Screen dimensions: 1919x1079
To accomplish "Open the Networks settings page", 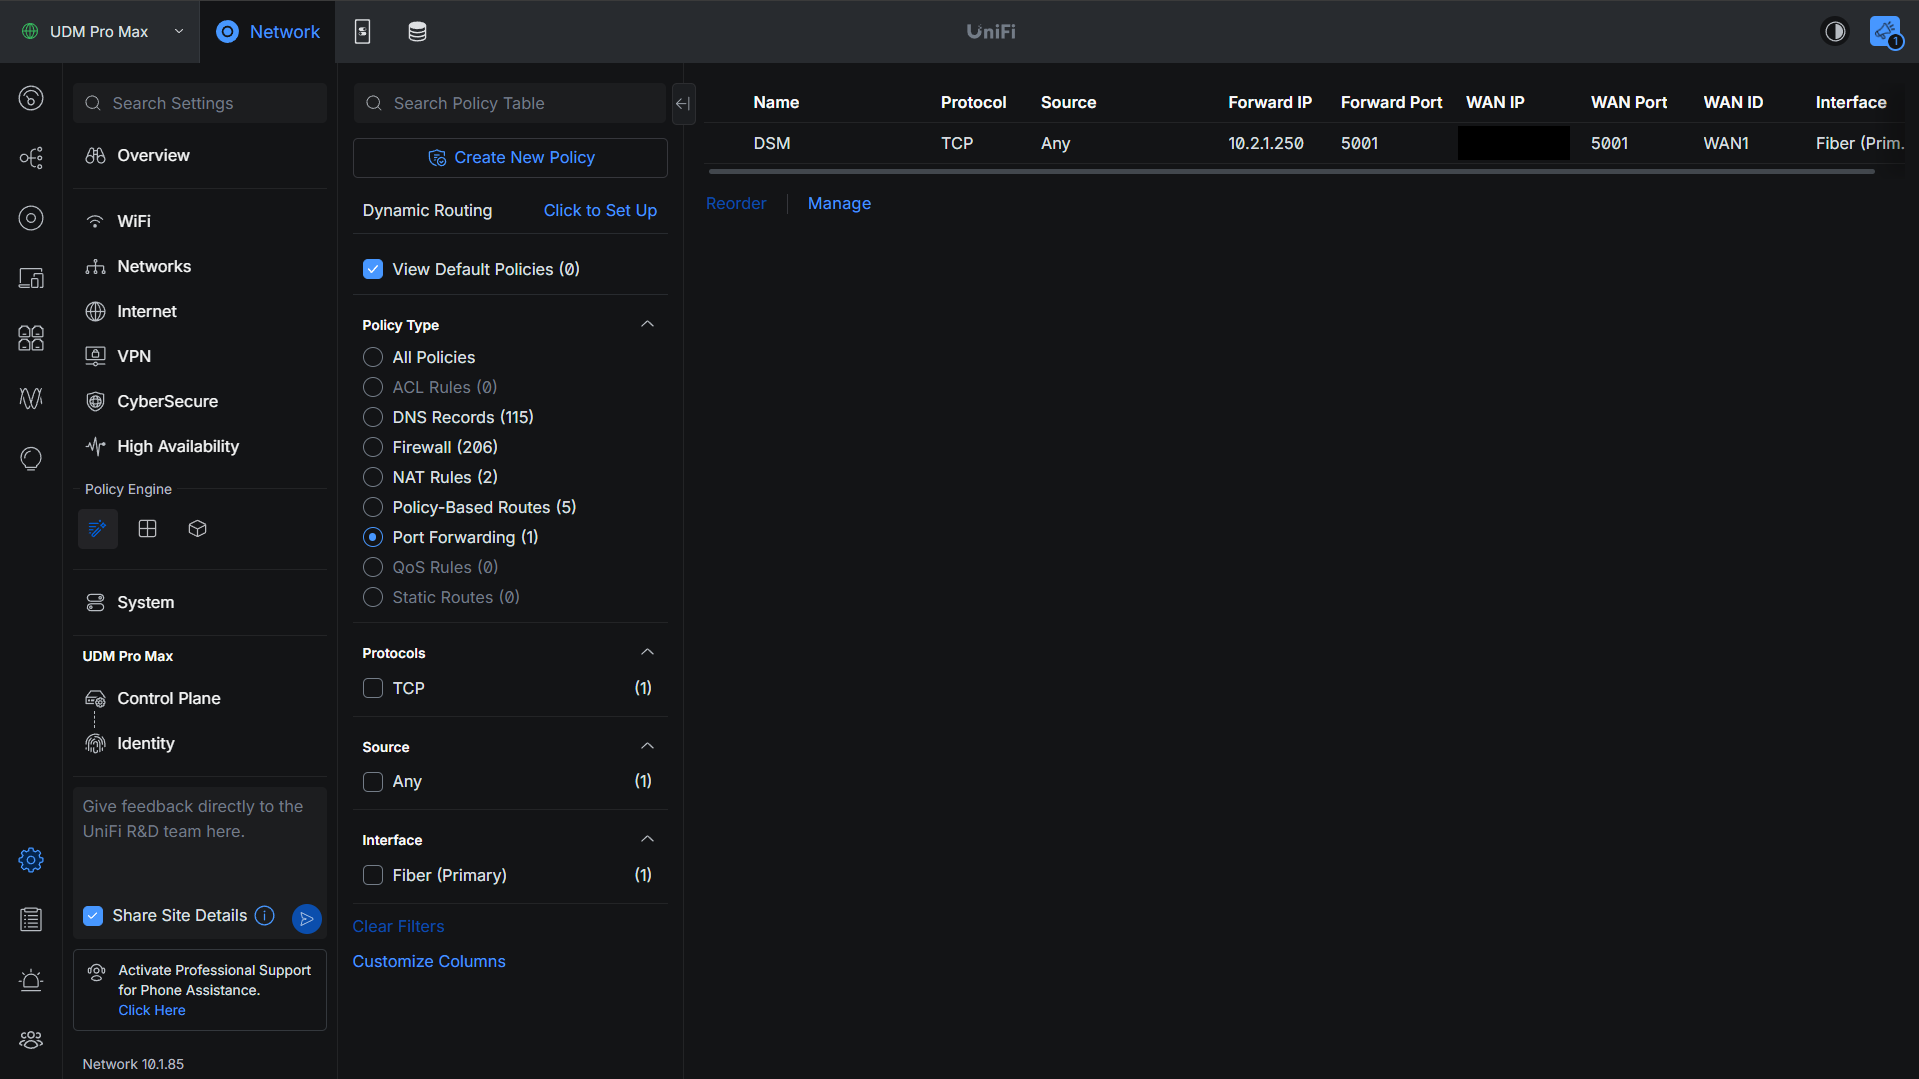I will tap(200, 266).
